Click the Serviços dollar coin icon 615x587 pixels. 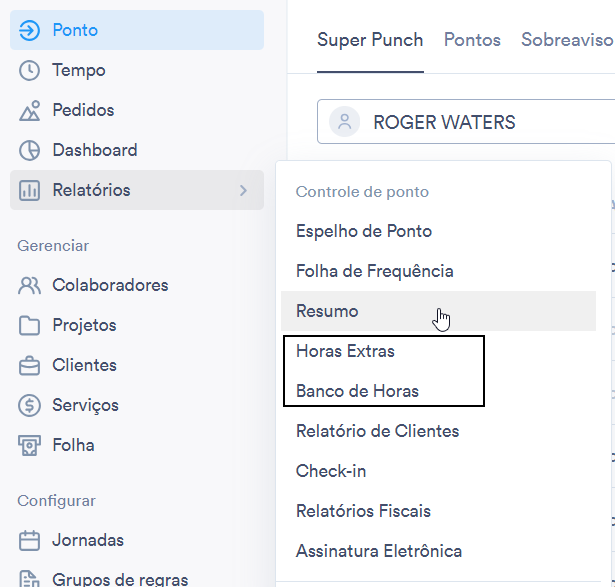point(29,405)
